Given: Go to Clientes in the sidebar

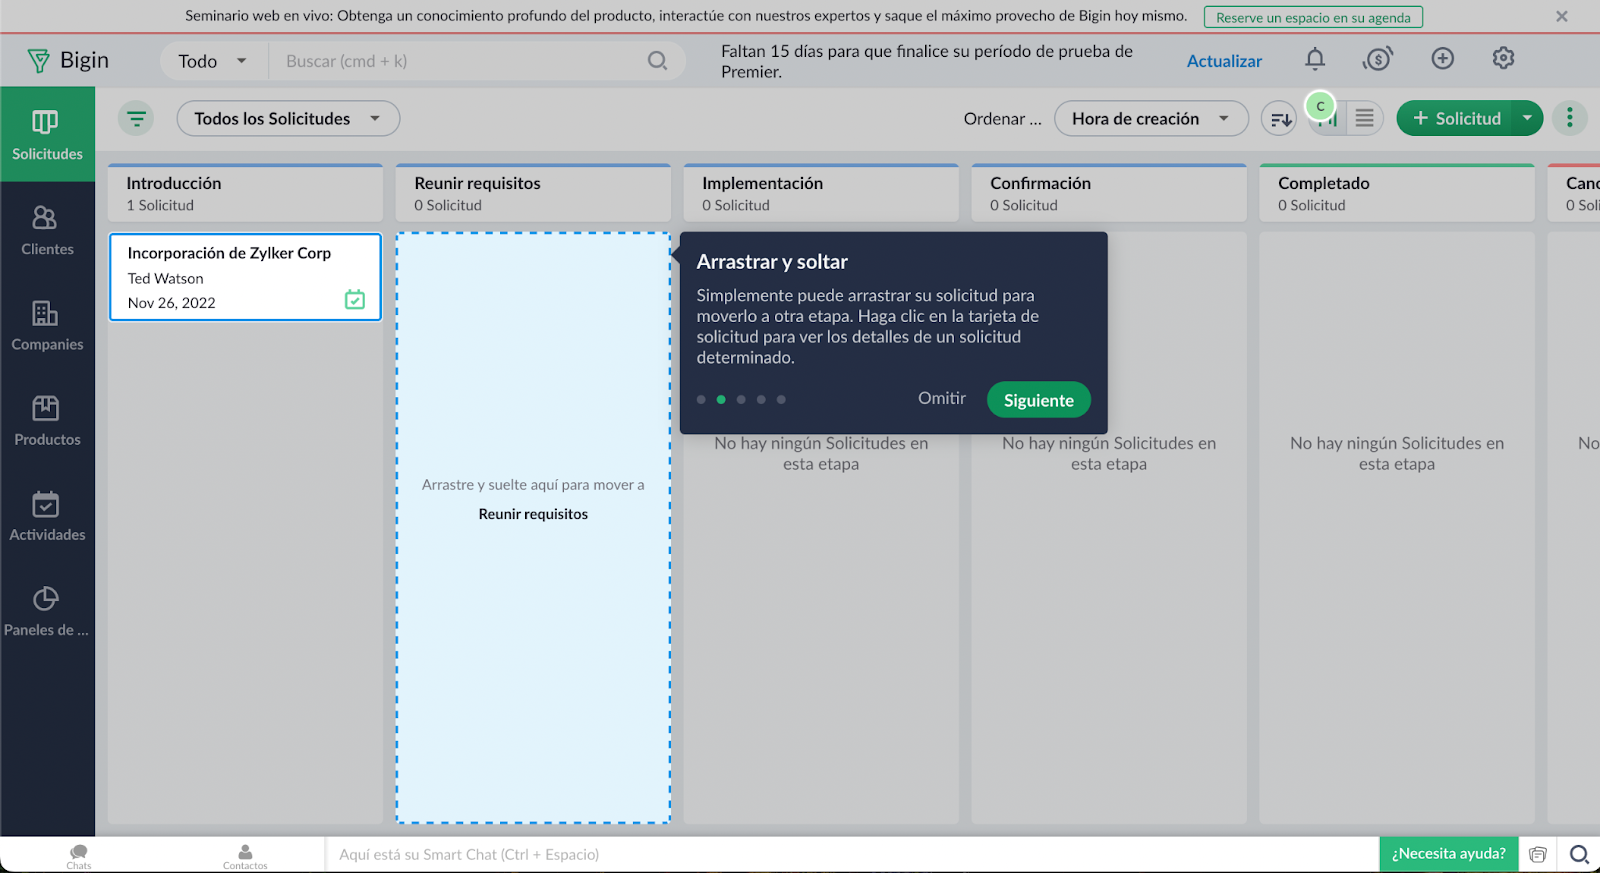Looking at the screenshot, I should coord(47,230).
